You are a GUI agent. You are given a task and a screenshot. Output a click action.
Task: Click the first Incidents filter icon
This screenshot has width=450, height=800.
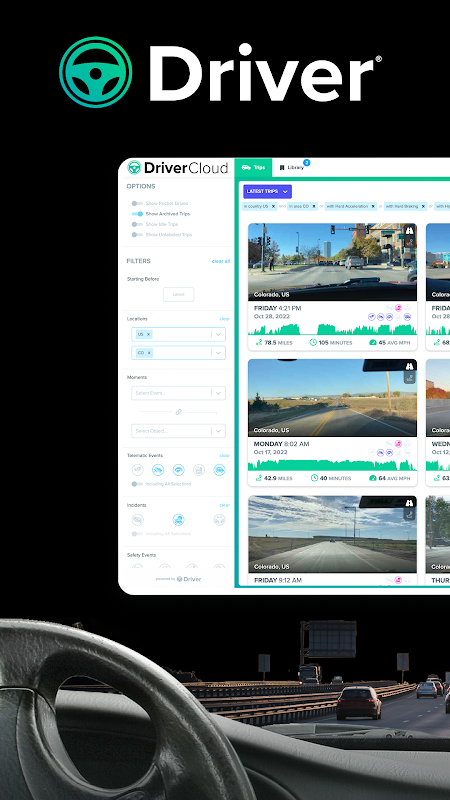coord(137,520)
